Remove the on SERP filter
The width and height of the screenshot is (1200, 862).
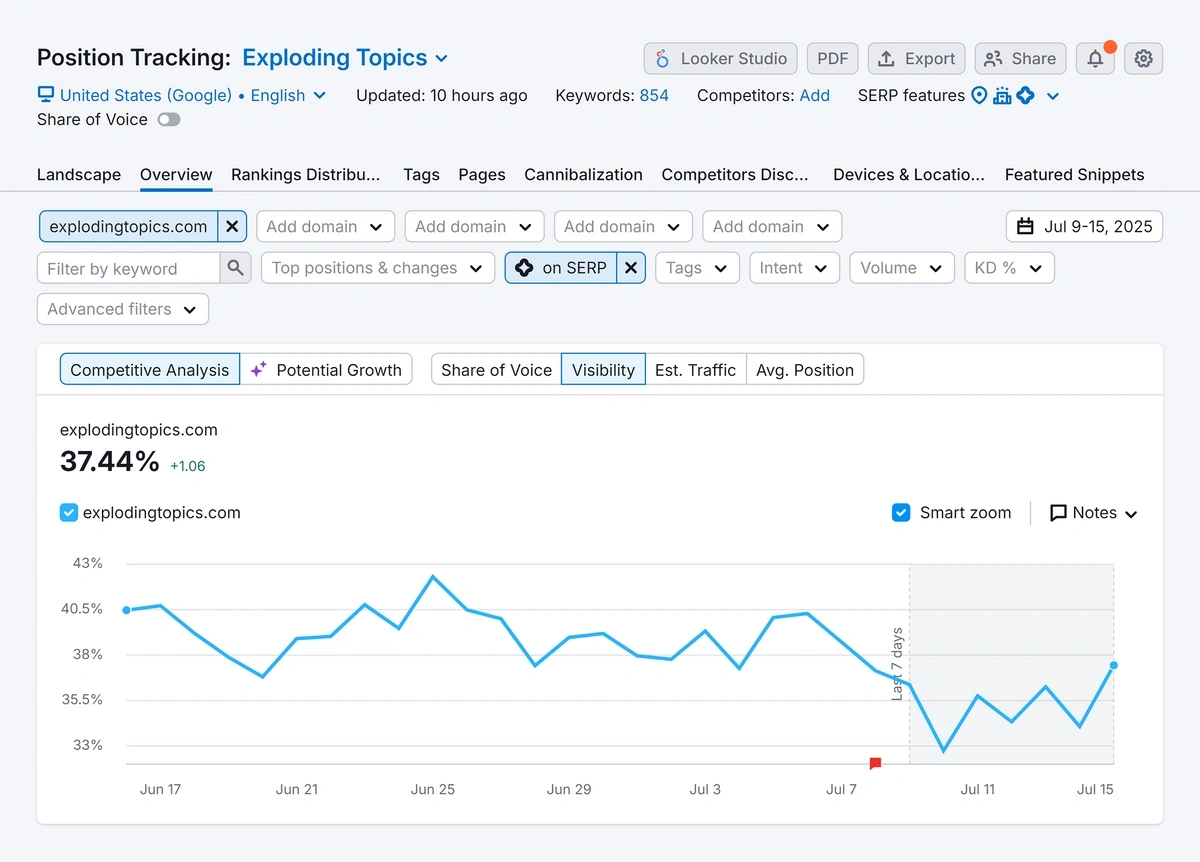coord(631,268)
